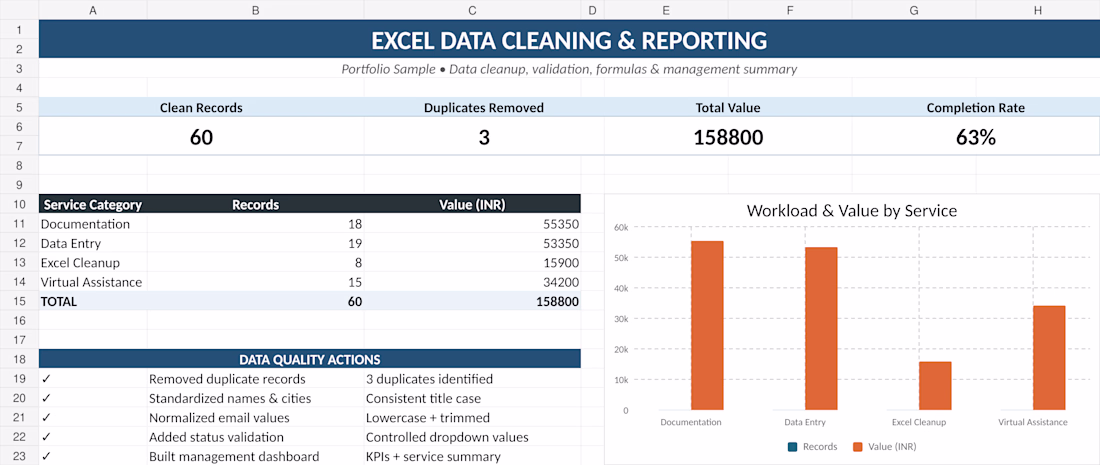Select Data Entry records value 19
This screenshot has width=1100, height=465.
[255, 243]
